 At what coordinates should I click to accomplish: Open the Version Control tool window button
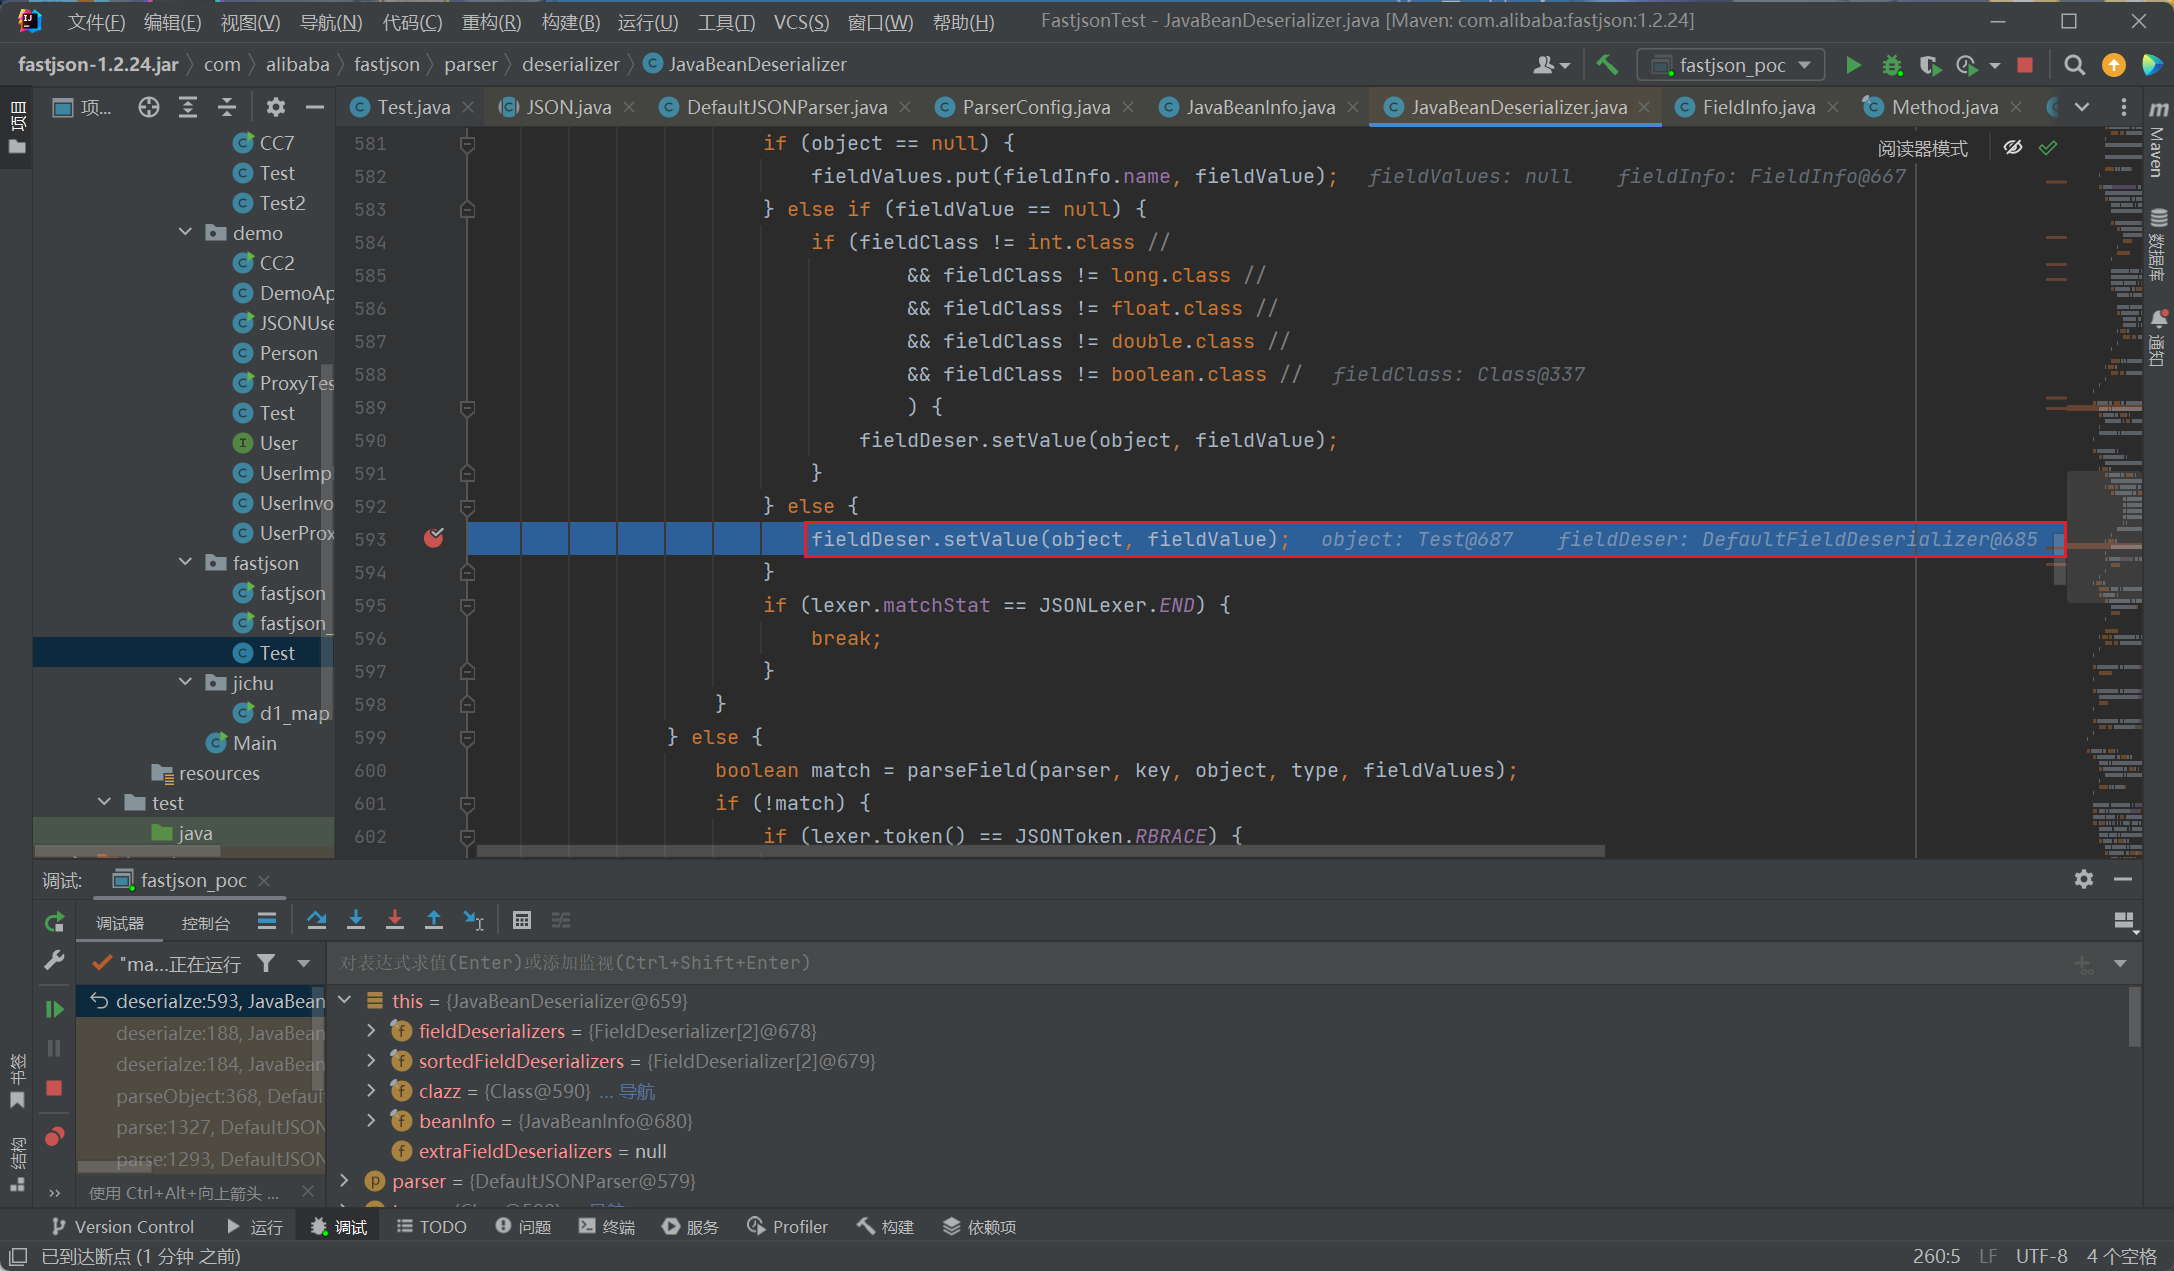[123, 1227]
